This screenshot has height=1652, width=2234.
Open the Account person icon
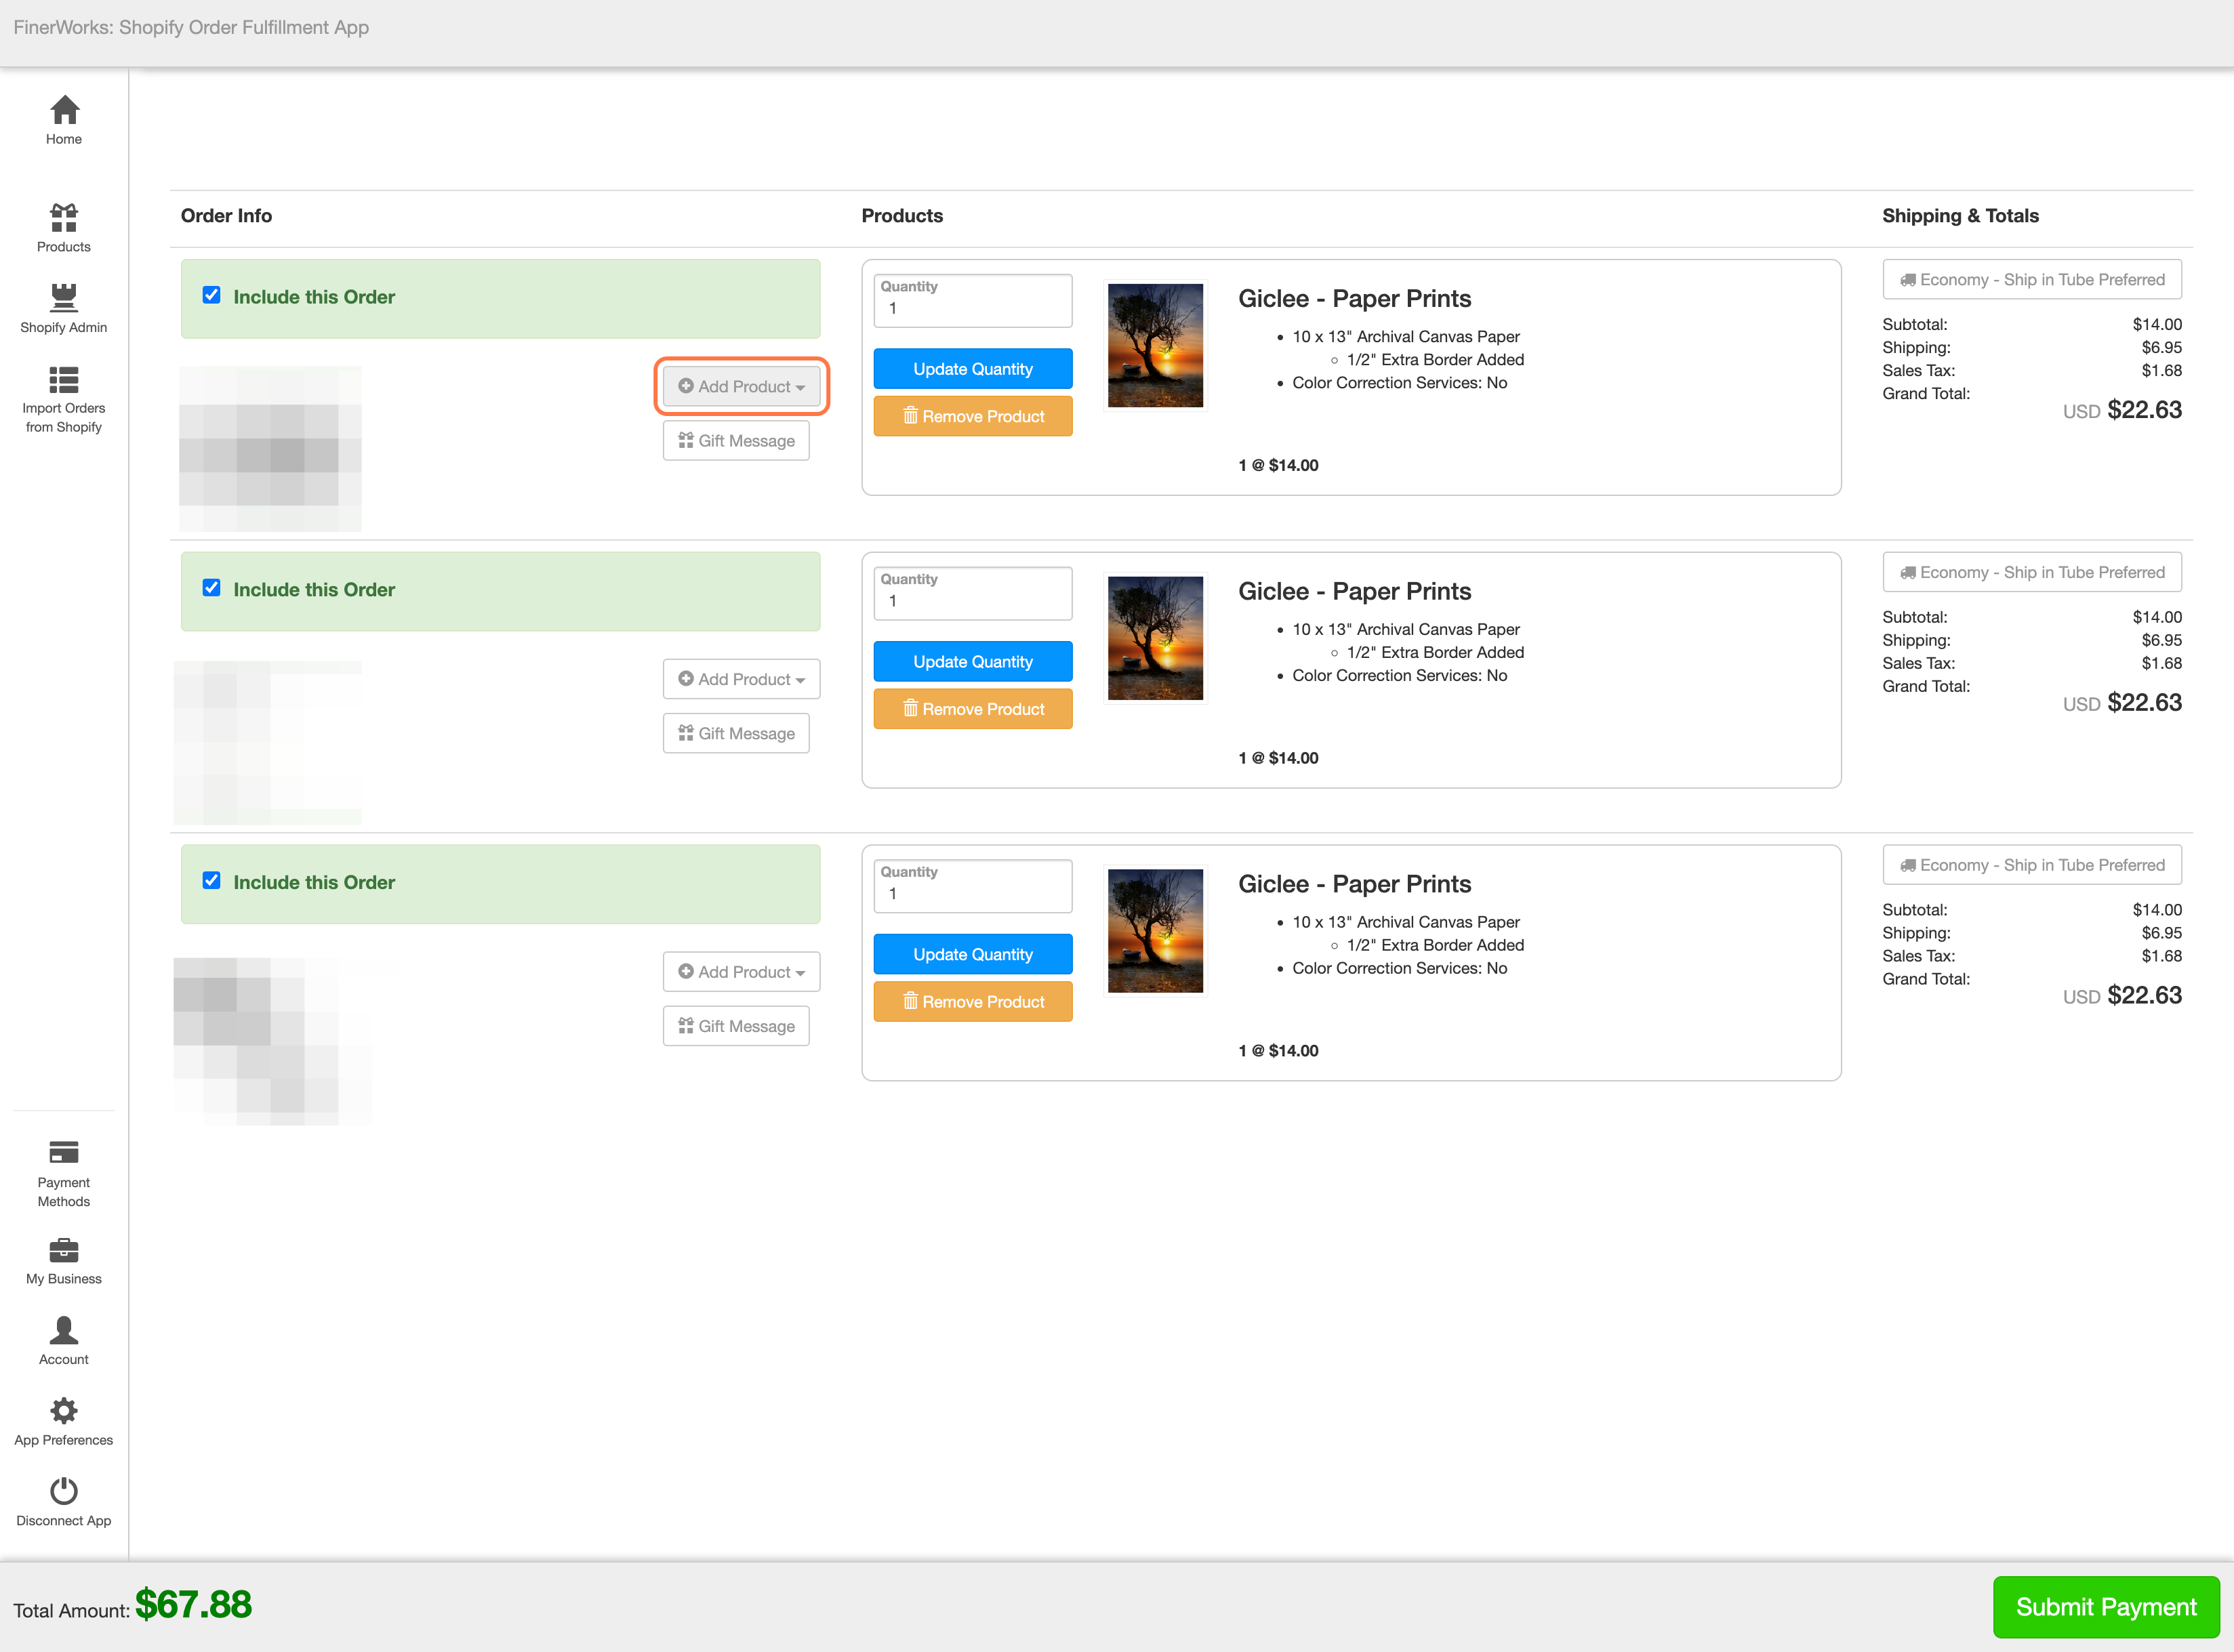click(x=64, y=1330)
